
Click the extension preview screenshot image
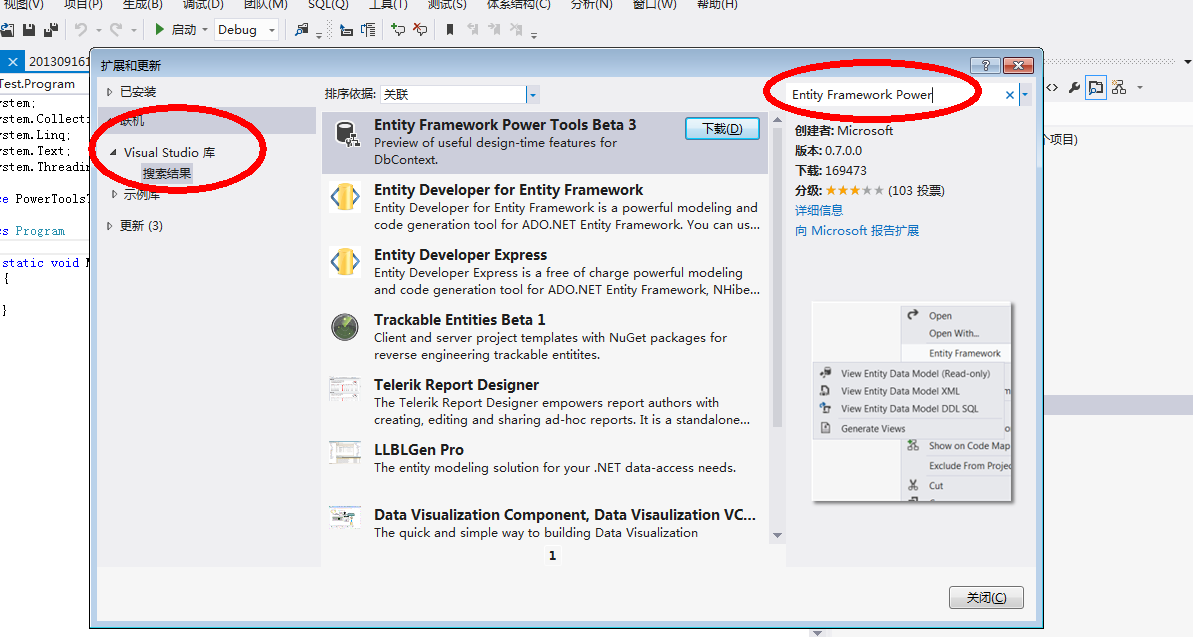pyautogui.click(x=911, y=402)
